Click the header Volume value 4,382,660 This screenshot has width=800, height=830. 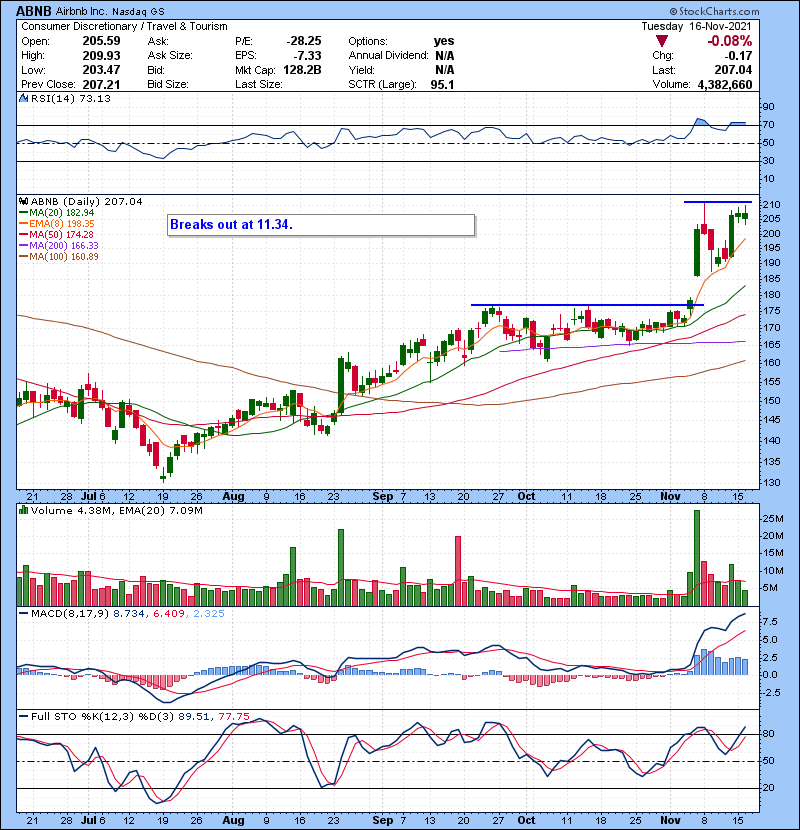coord(725,85)
